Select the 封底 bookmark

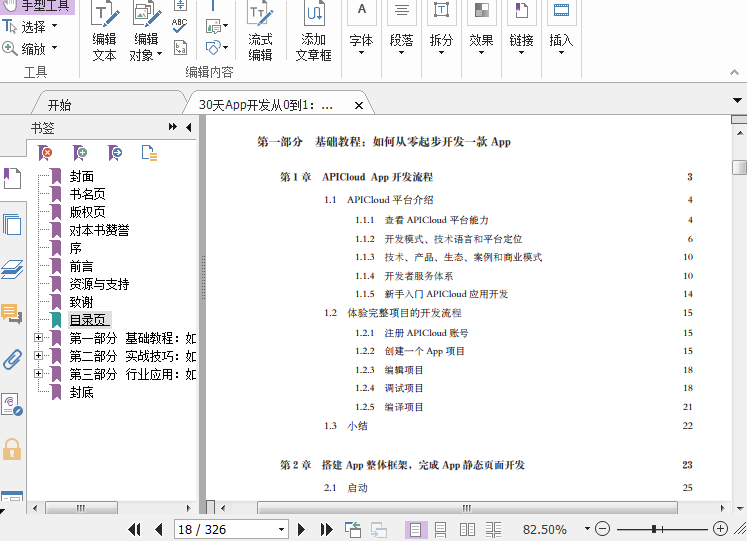pos(81,392)
